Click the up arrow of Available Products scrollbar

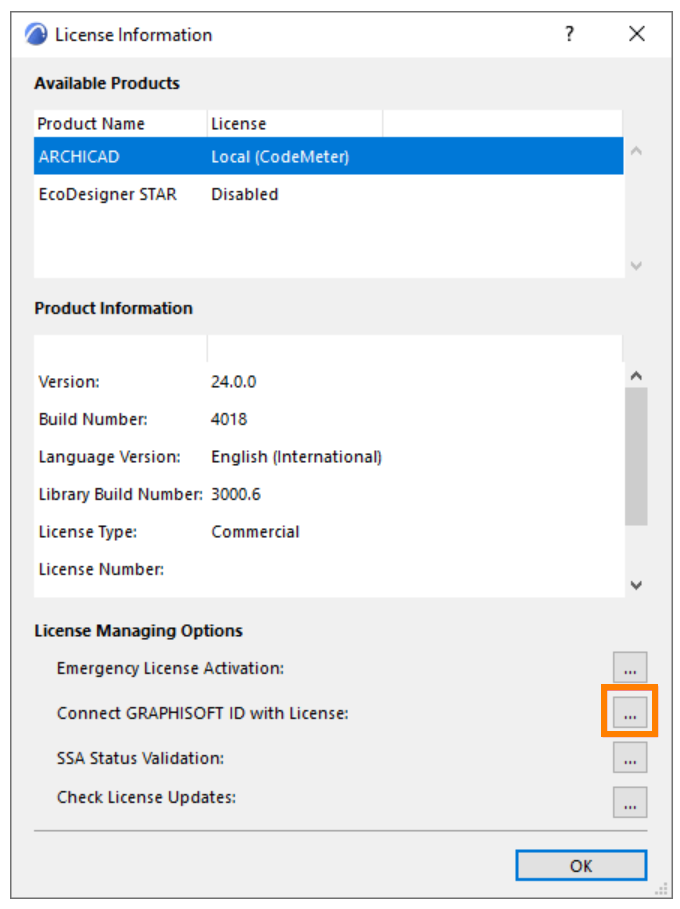coord(636,151)
